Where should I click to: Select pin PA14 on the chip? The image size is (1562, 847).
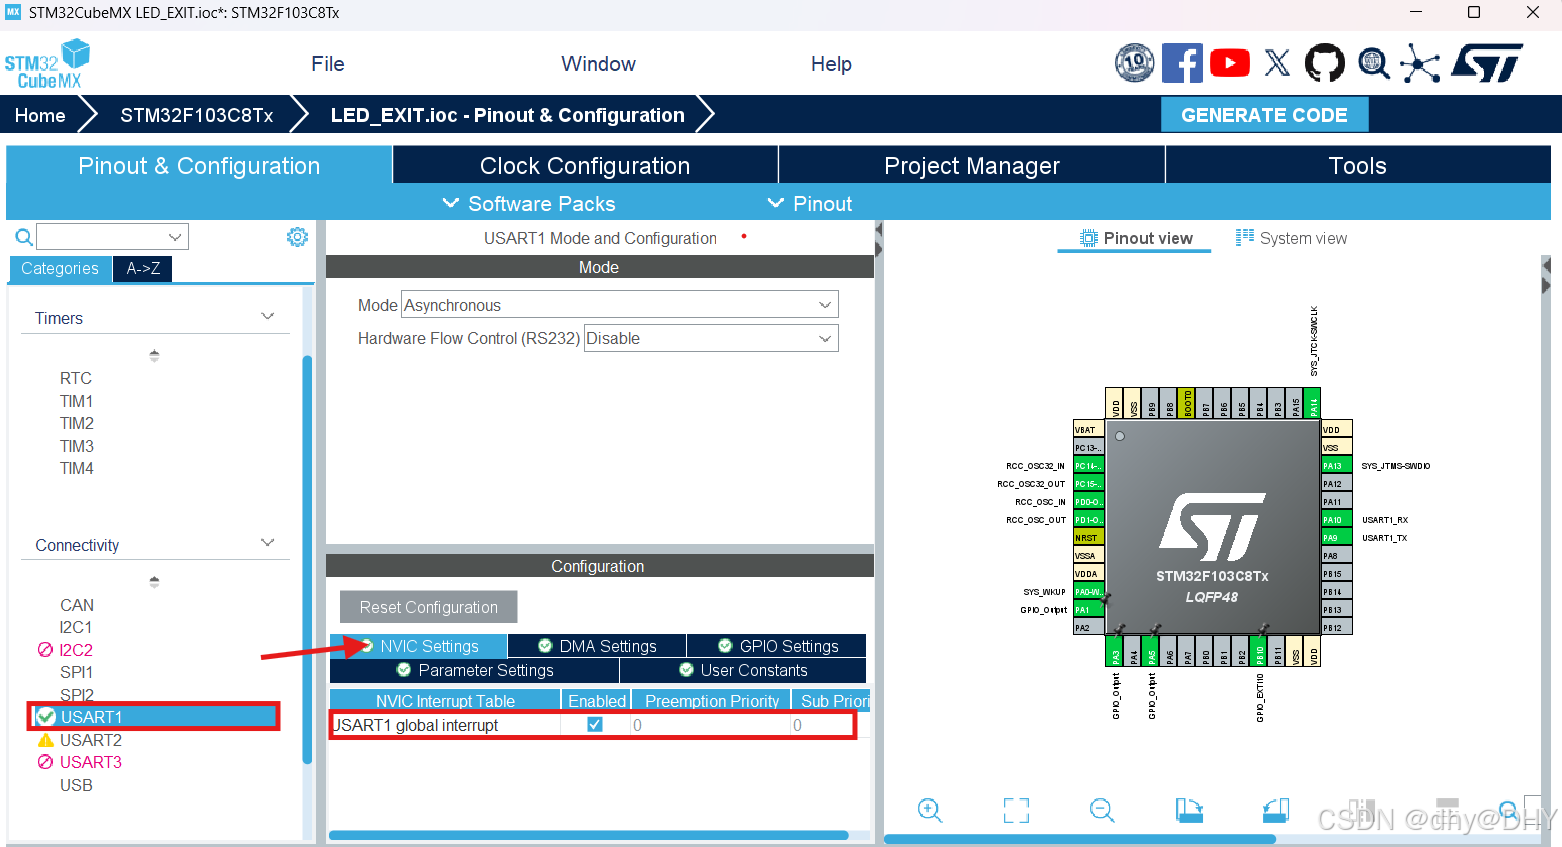click(x=1314, y=403)
